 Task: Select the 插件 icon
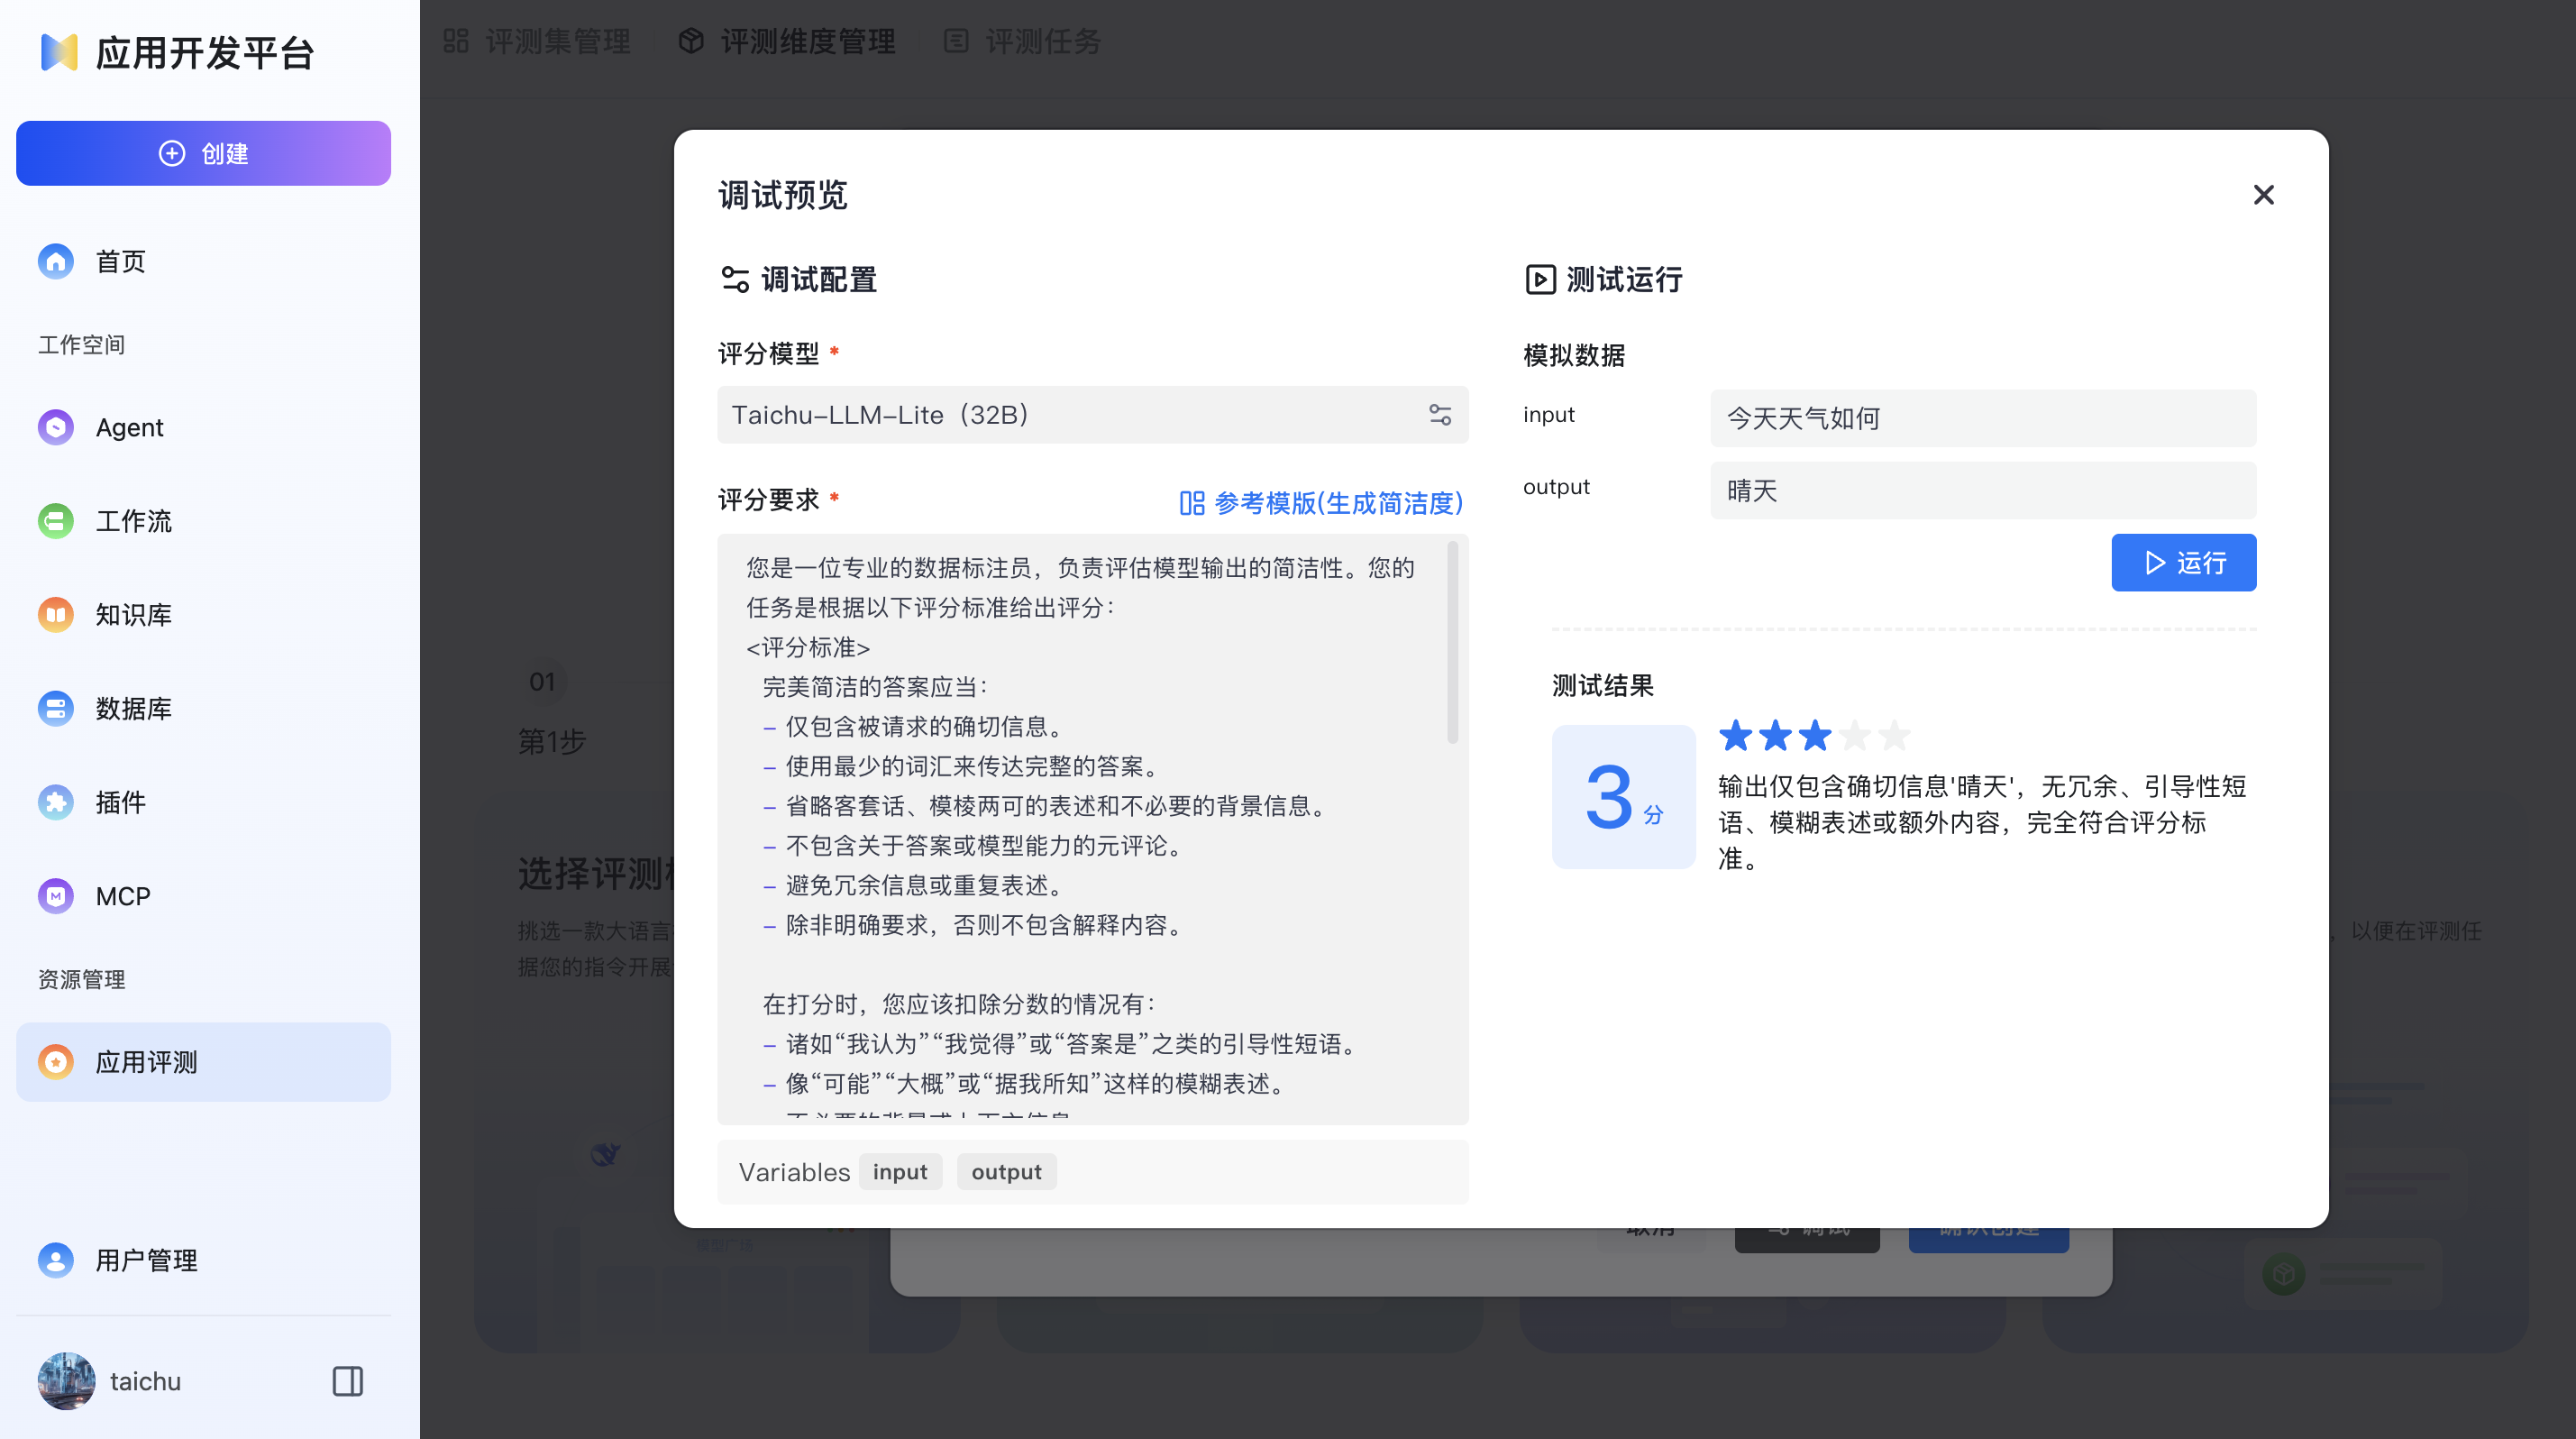56,801
